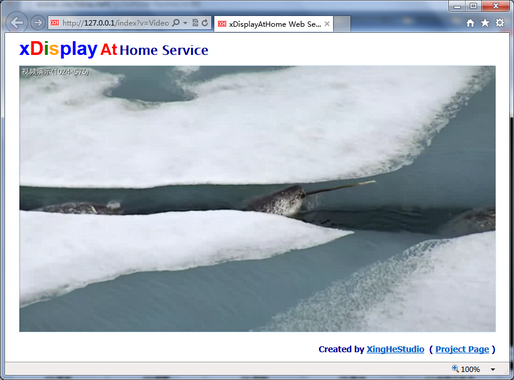Expand the address bar autocomplete dropdown arrow
This screenshot has height=380, width=514.
pyautogui.click(x=185, y=23)
